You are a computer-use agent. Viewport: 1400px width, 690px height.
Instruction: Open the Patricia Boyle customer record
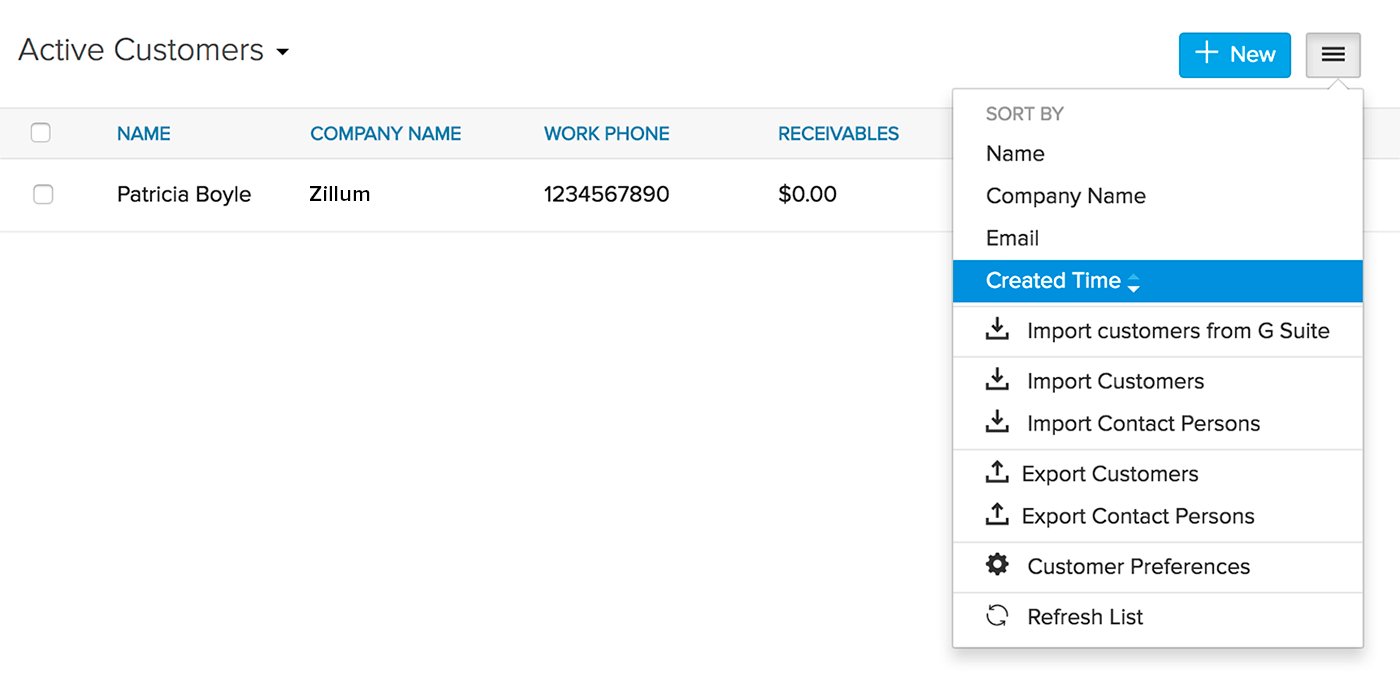pyautogui.click(x=184, y=195)
